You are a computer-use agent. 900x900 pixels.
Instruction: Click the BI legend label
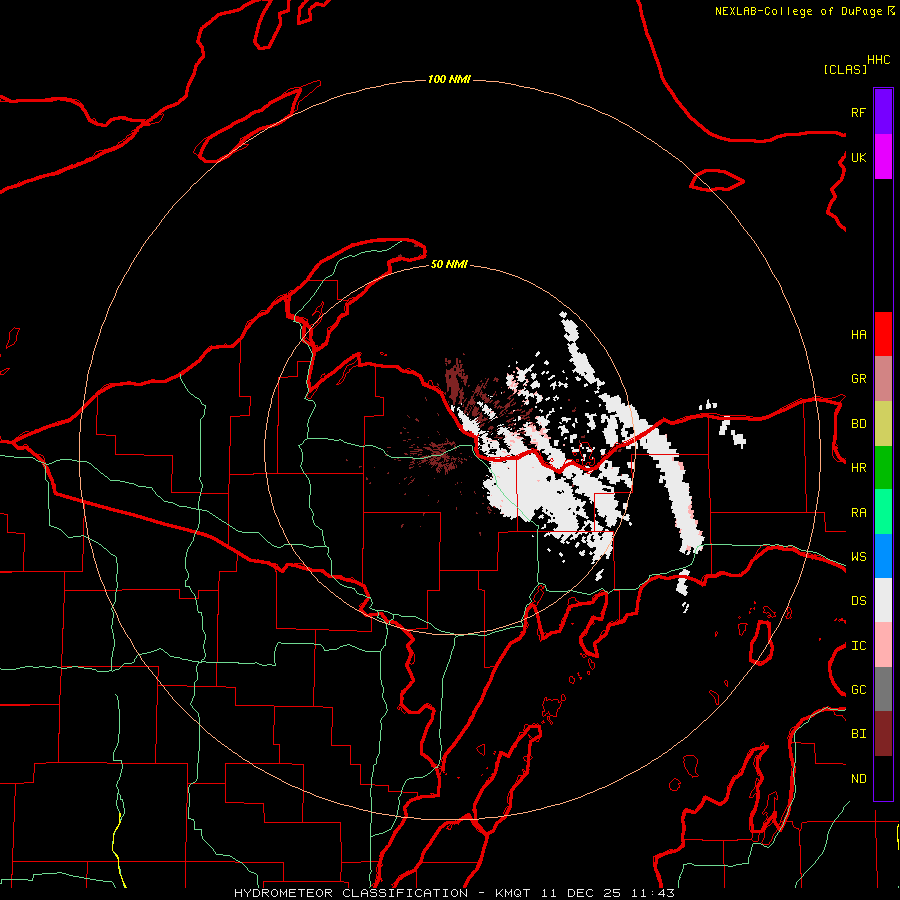pyautogui.click(x=858, y=734)
